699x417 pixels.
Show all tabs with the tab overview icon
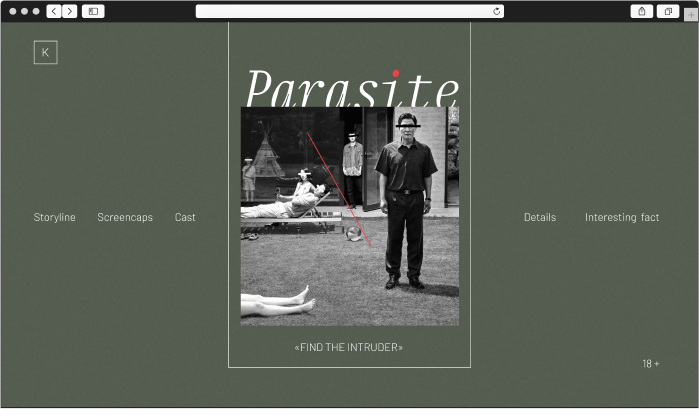(x=668, y=11)
